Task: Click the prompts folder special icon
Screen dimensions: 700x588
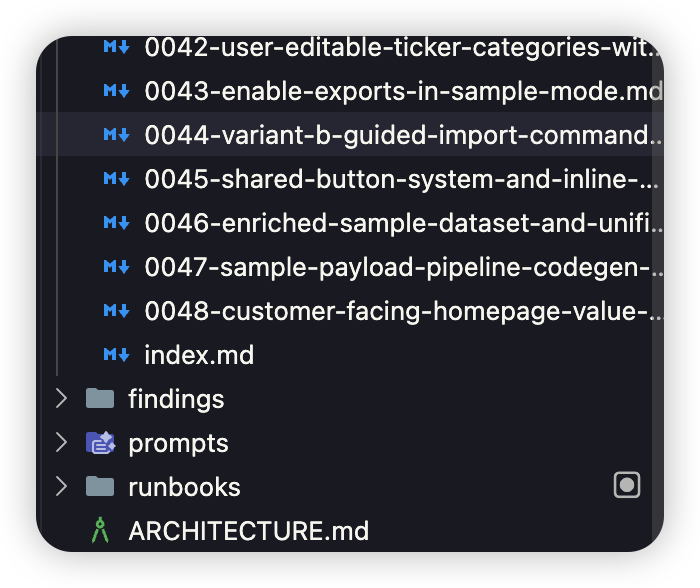Action: [100, 443]
